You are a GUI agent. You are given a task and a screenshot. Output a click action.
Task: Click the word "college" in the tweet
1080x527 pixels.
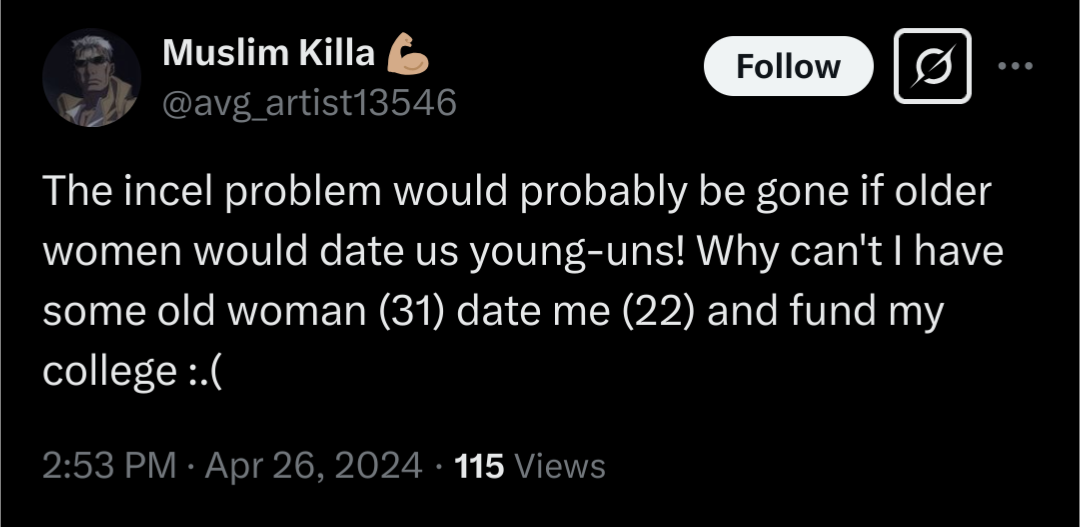[x=109, y=371]
